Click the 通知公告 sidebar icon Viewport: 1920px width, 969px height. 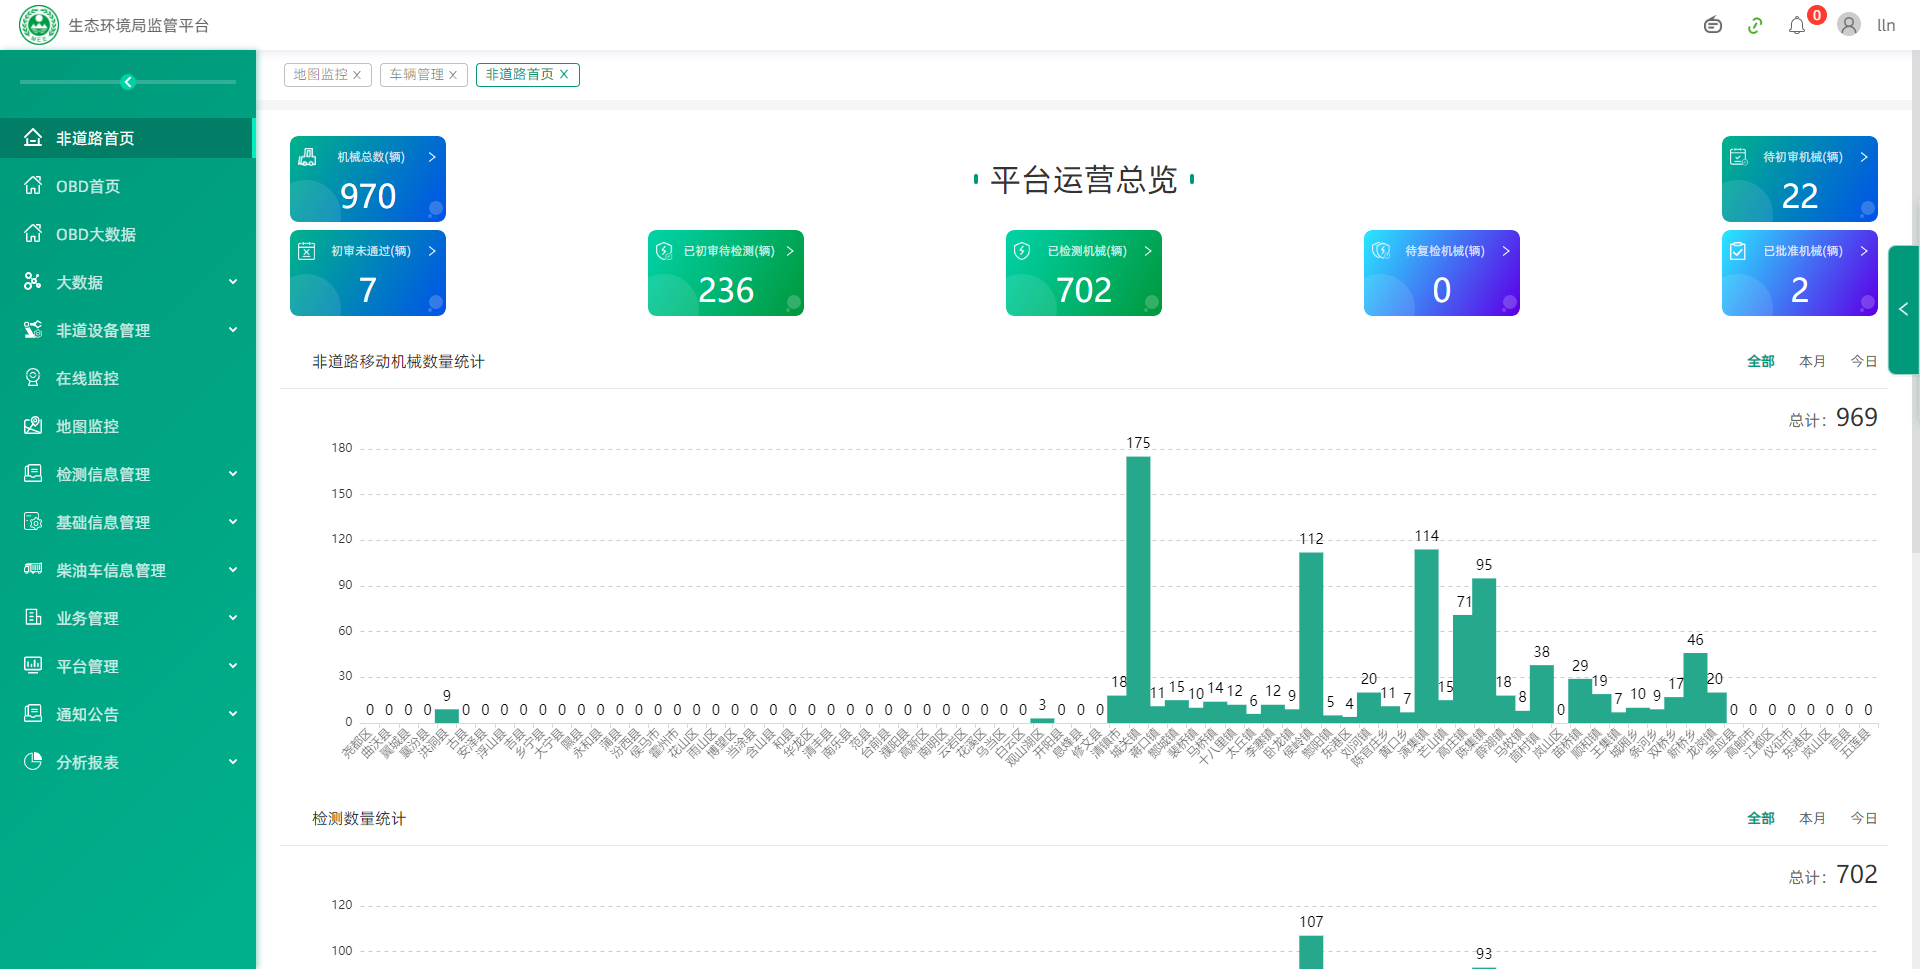pyautogui.click(x=33, y=713)
